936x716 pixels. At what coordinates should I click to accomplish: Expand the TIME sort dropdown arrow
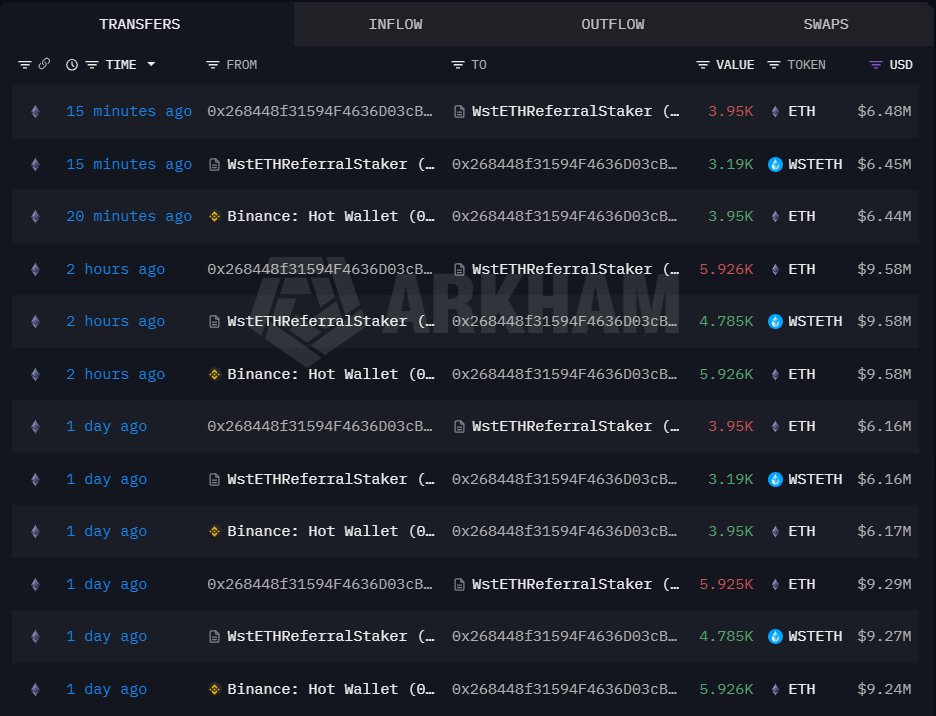[x=151, y=64]
